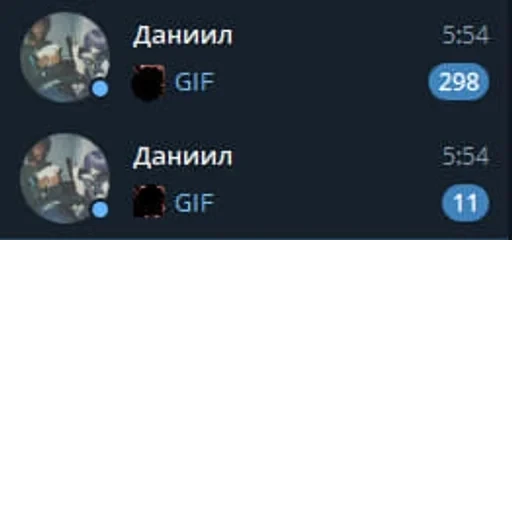Viewport: 512px width, 512px height.
Task: Click the avatar of the first Даниил chat
Action: coord(65,57)
